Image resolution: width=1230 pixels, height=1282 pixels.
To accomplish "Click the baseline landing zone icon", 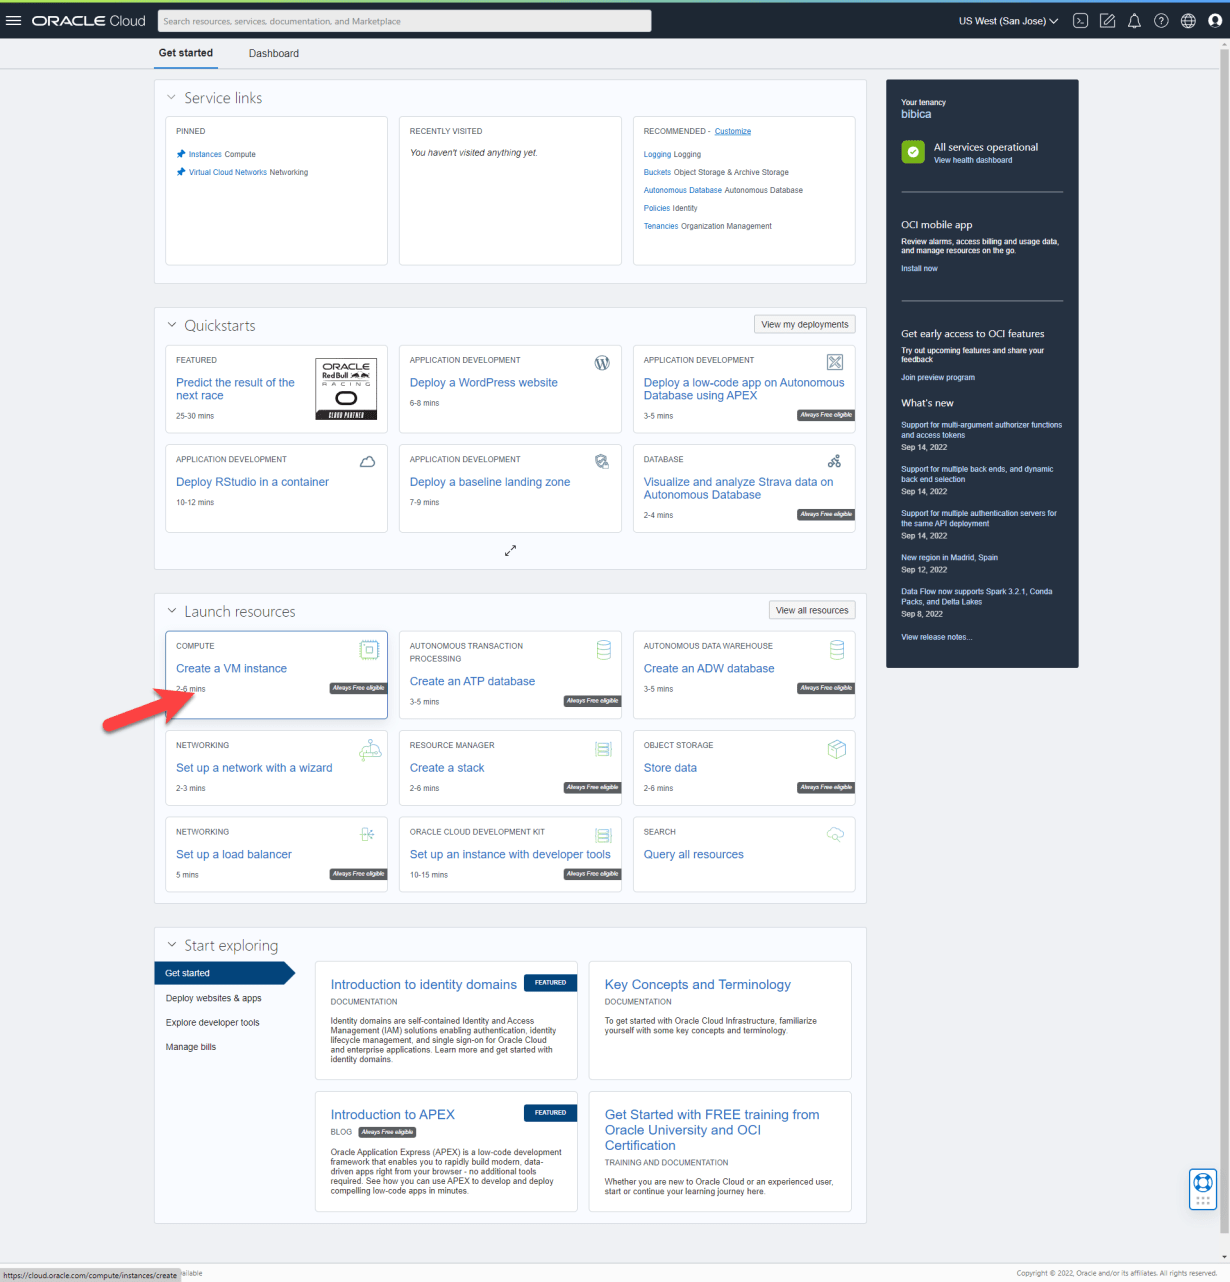I will coord(602,461).
